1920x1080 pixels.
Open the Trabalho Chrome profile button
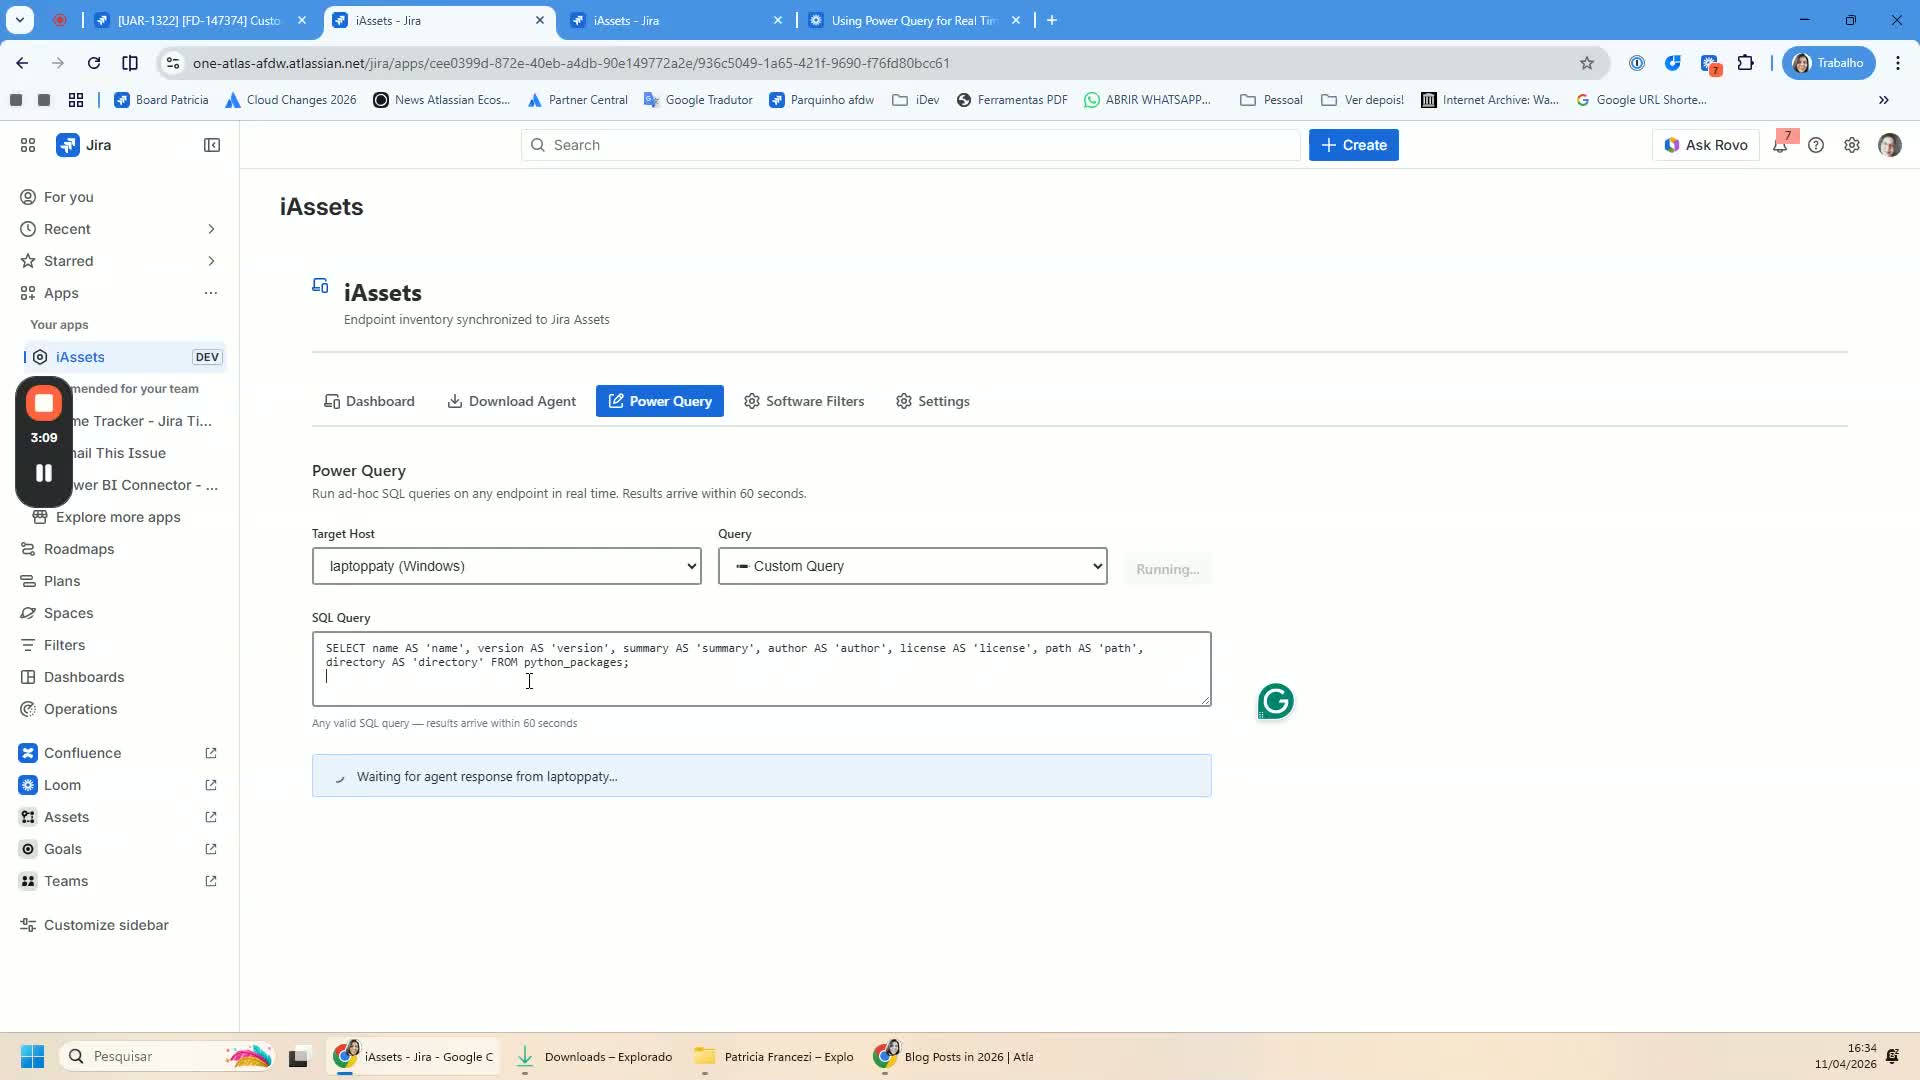point(1829,63)
